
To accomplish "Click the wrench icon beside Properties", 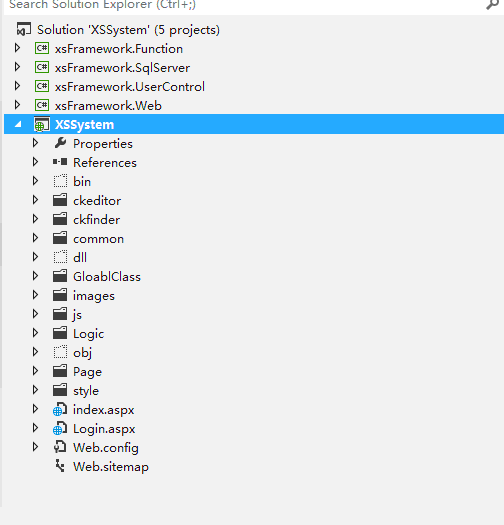I will tap(60, 143).
